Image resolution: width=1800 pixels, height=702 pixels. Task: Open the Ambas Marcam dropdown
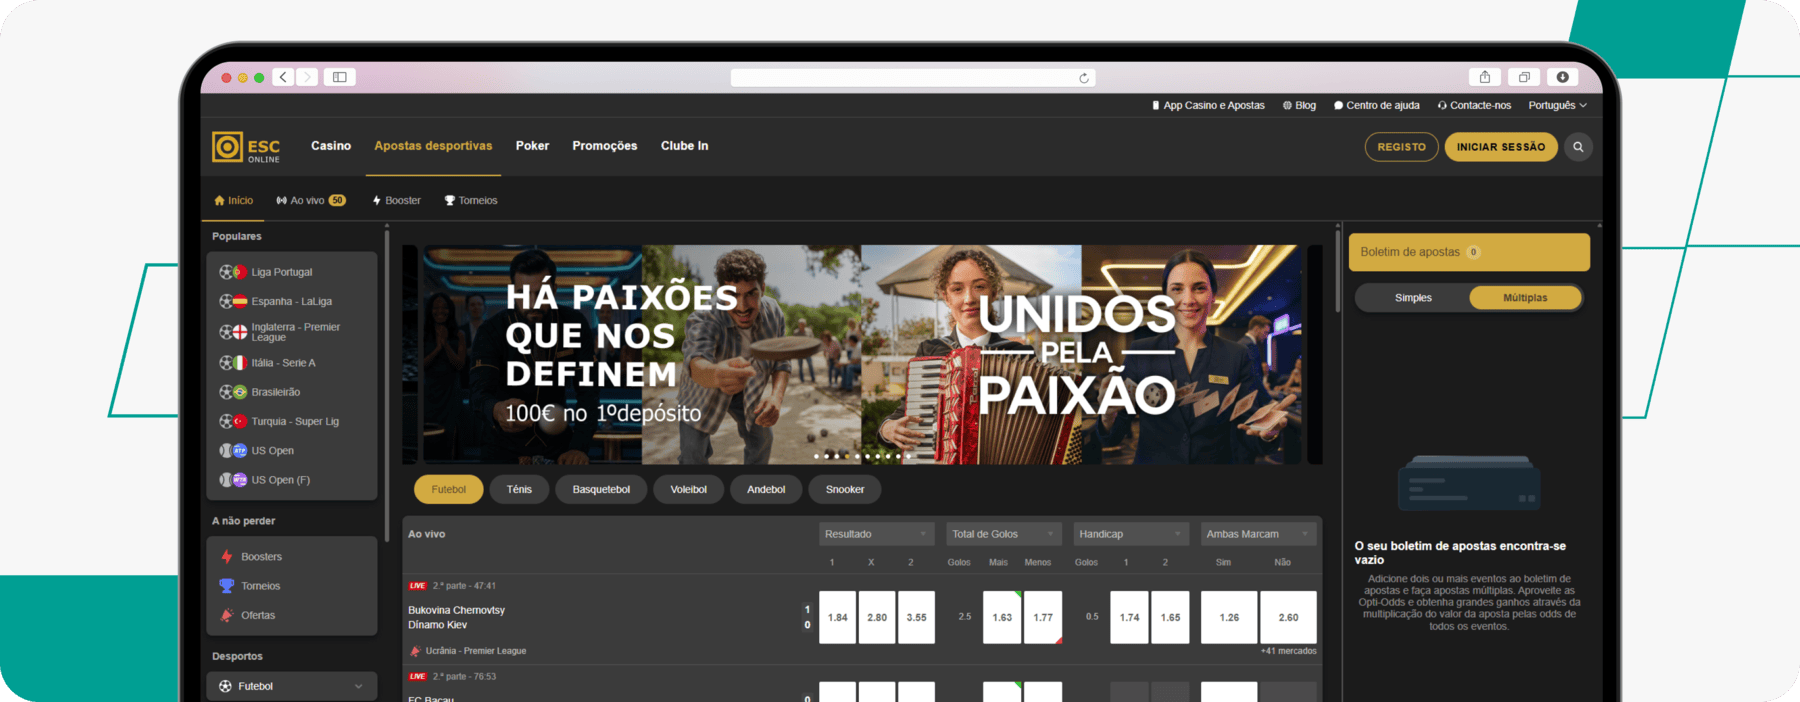pos(1258,534)
